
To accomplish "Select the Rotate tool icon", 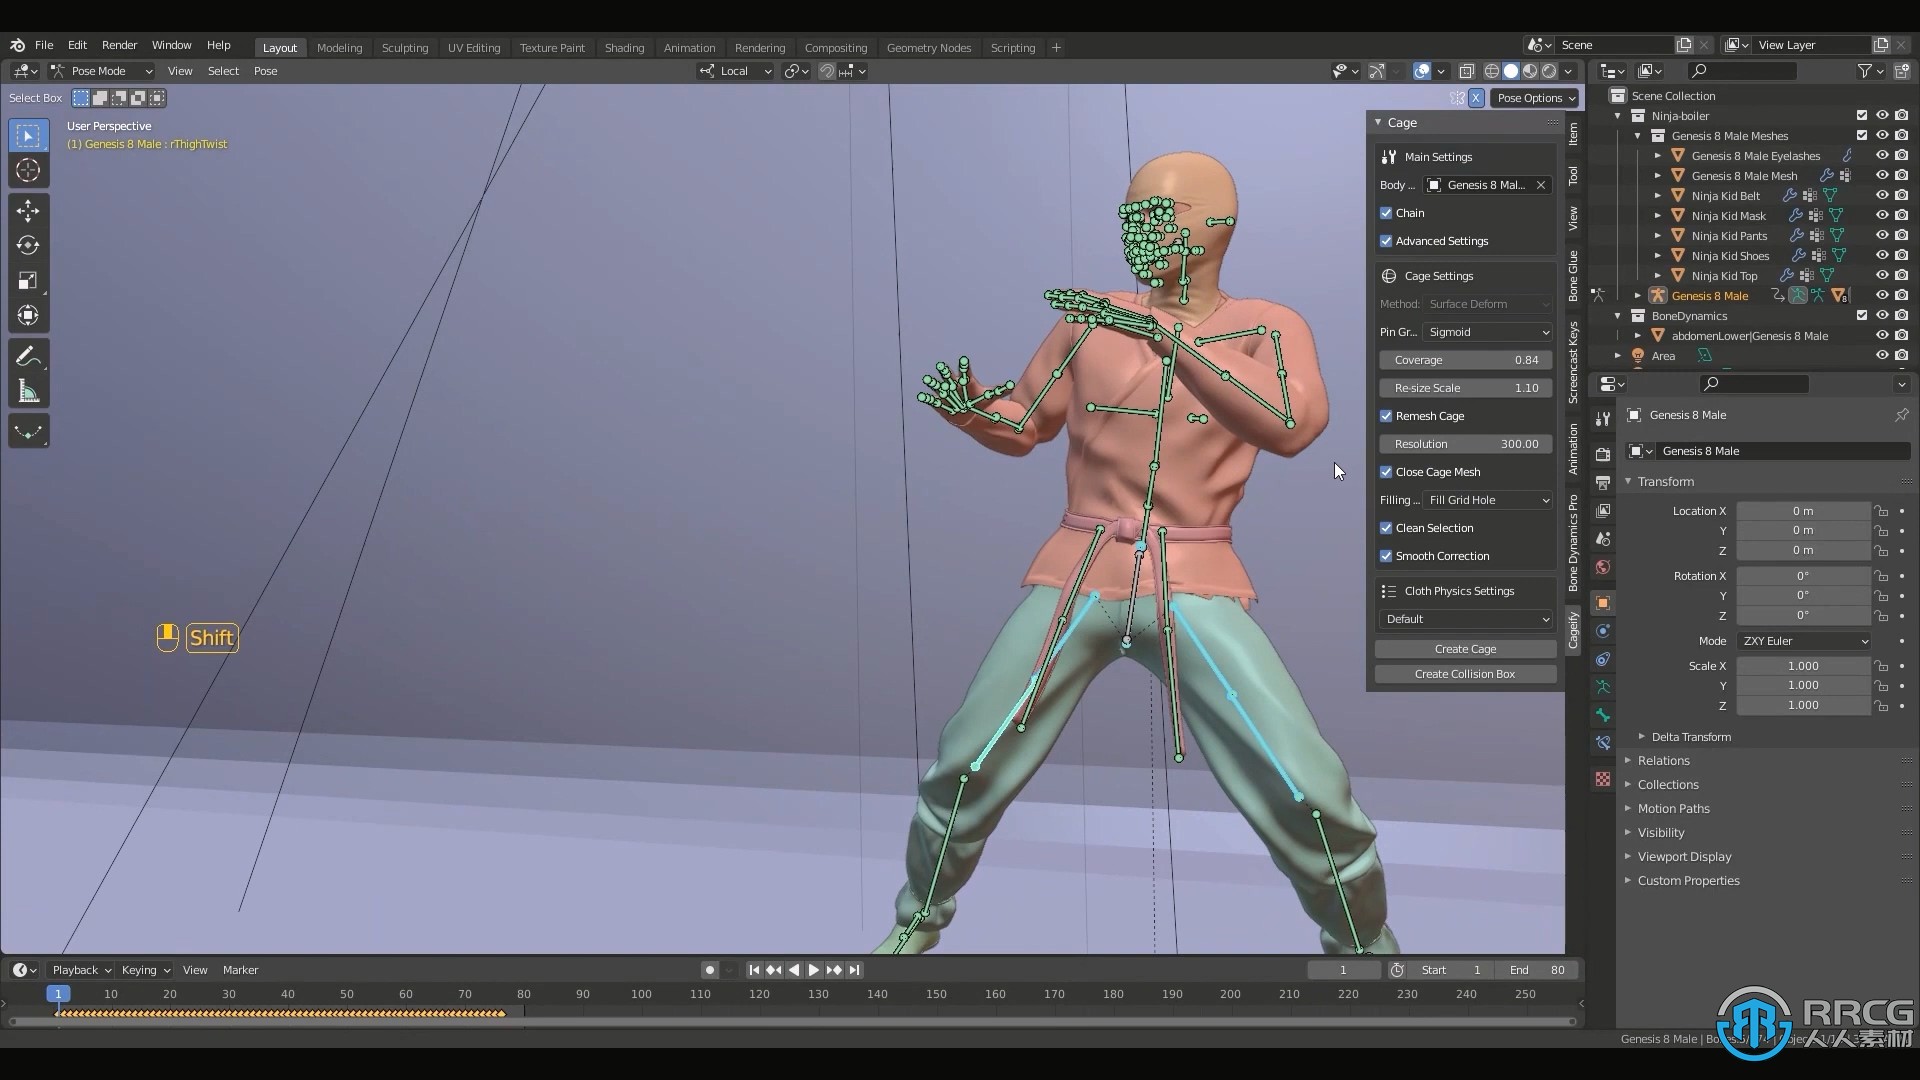I will [28, 245].
